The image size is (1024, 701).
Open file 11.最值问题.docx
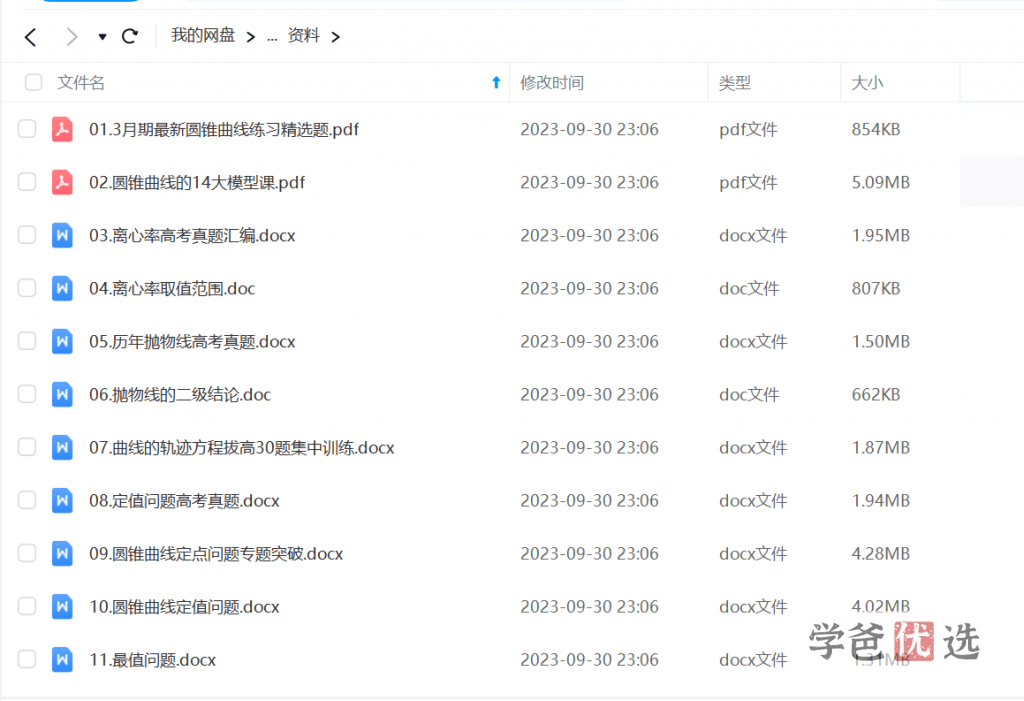pos(152,660)
